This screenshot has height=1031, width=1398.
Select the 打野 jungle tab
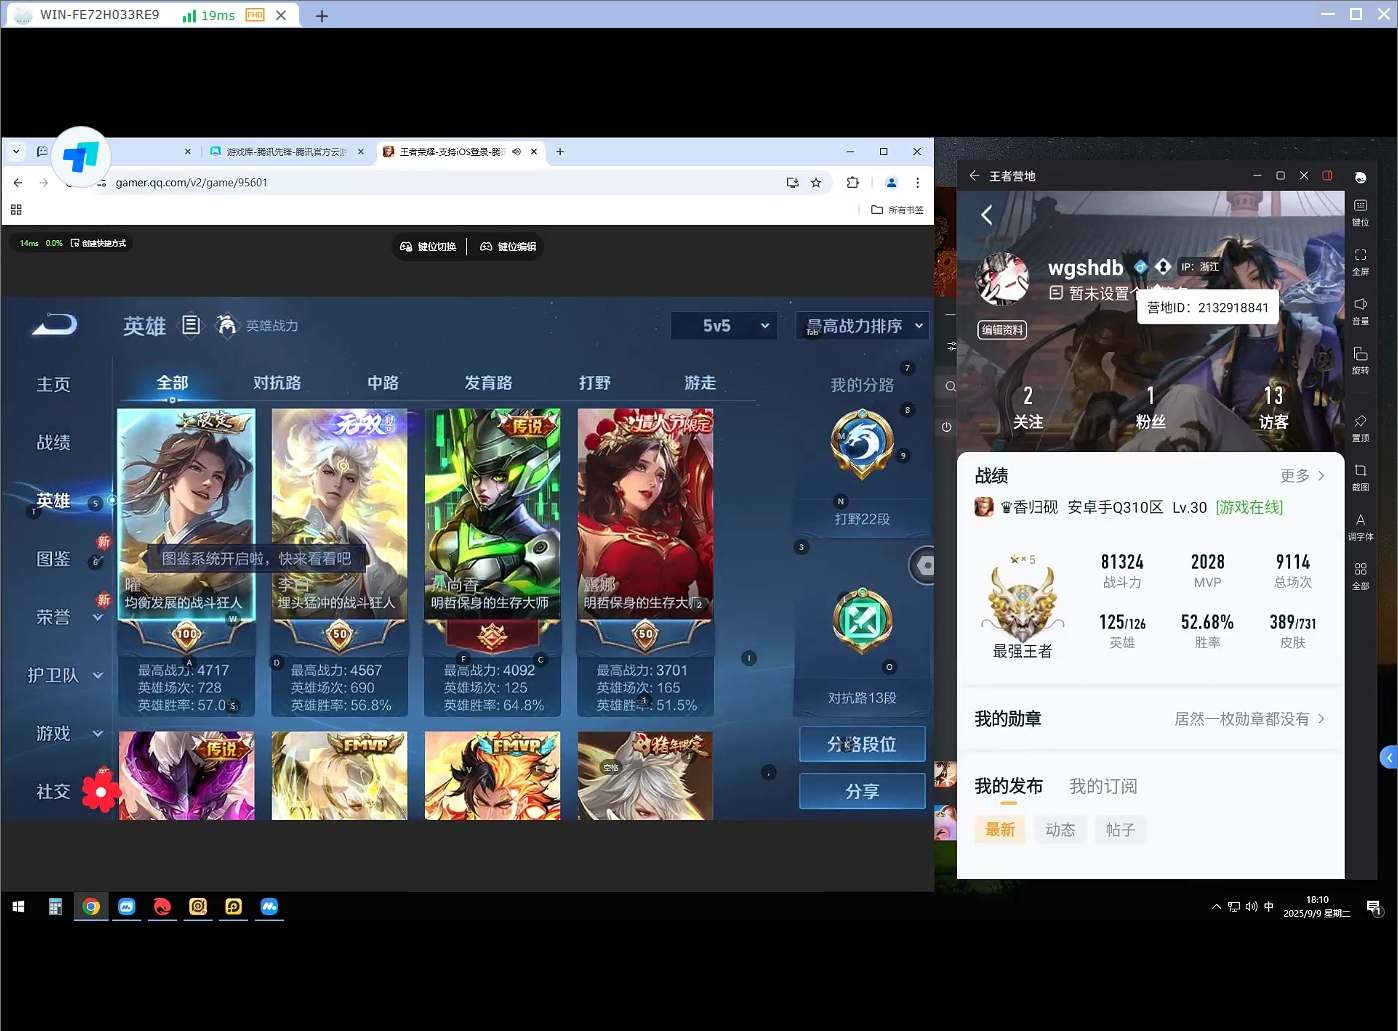595,383
